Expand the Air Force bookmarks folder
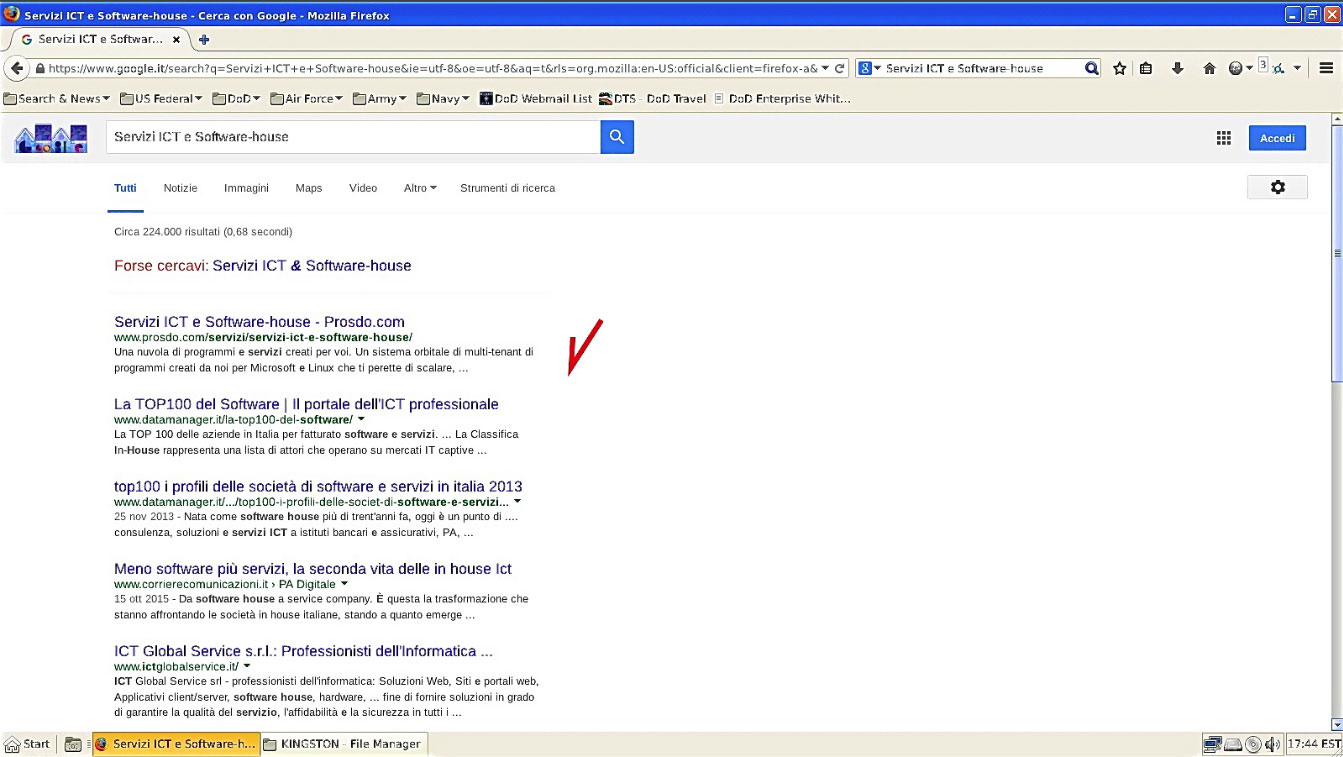This screenshot has width=1343, height=757. 305,98
